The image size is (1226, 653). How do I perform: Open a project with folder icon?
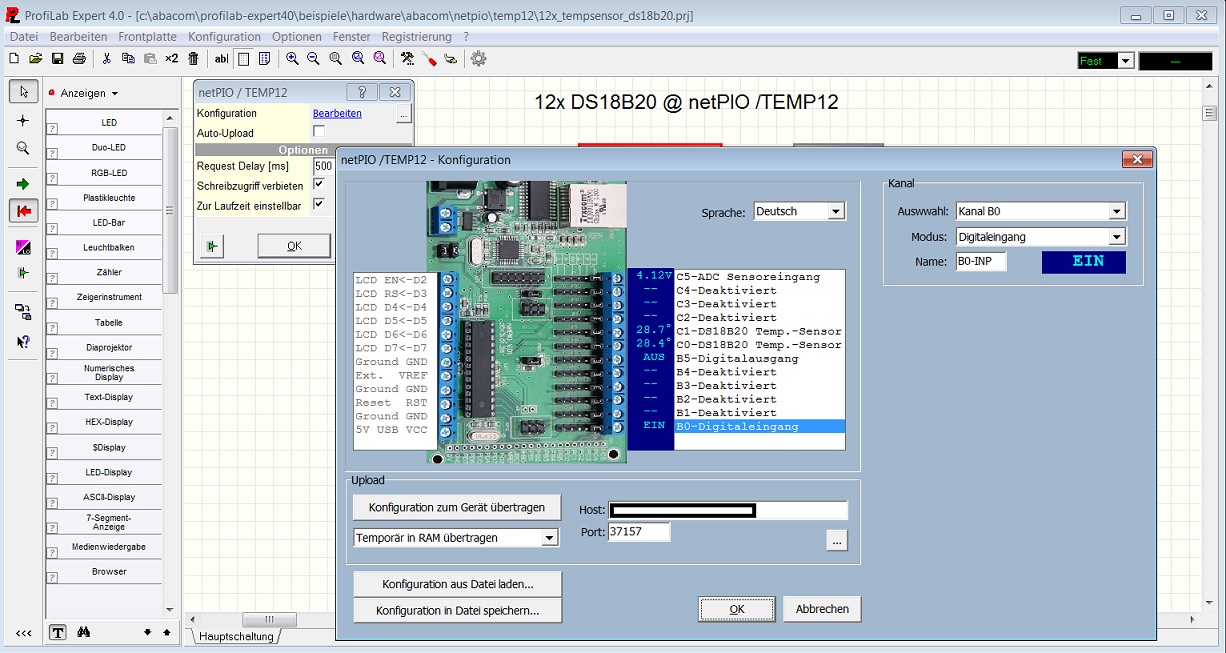click(x=36, y=59)
